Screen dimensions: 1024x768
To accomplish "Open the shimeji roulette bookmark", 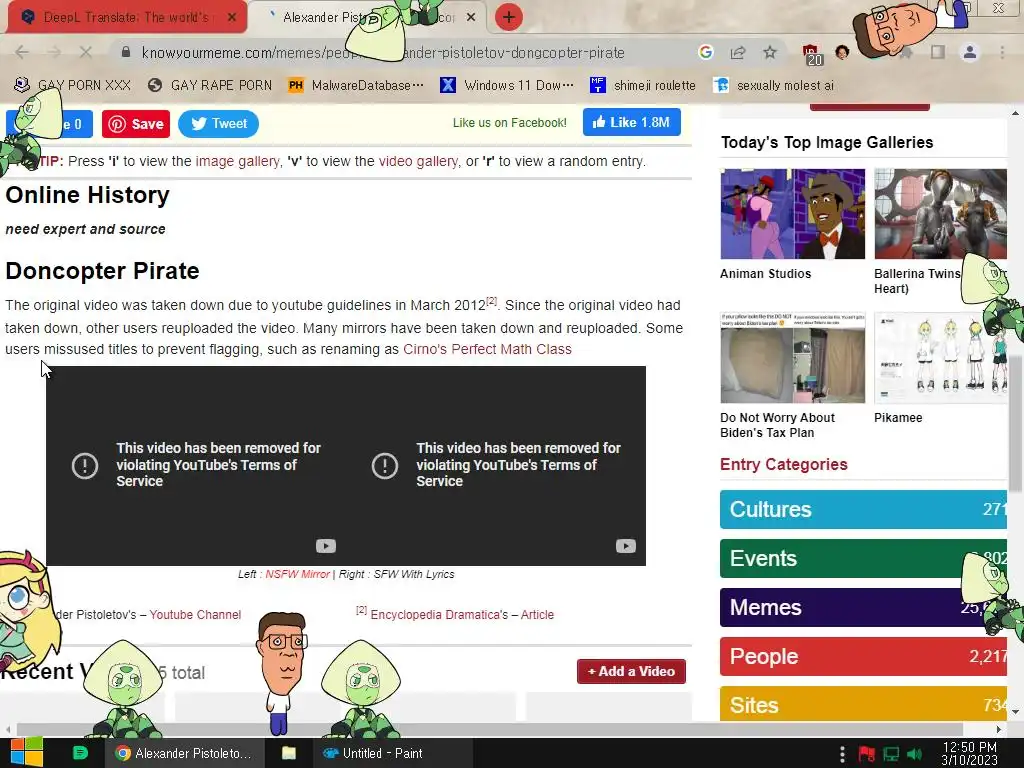I will [643, 85].
